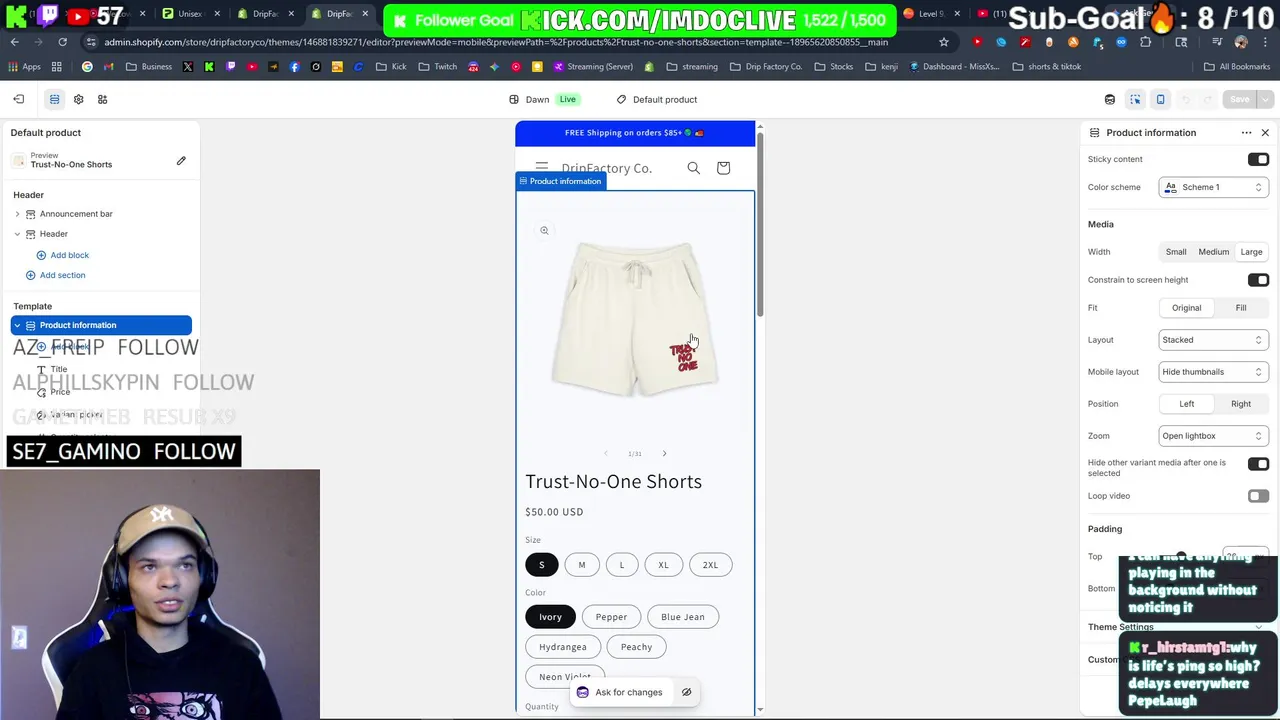Open the Zoom dropdown showing Open lightbox
This screenshot has height=720, width=1280.
click(x=1213, y=436)
